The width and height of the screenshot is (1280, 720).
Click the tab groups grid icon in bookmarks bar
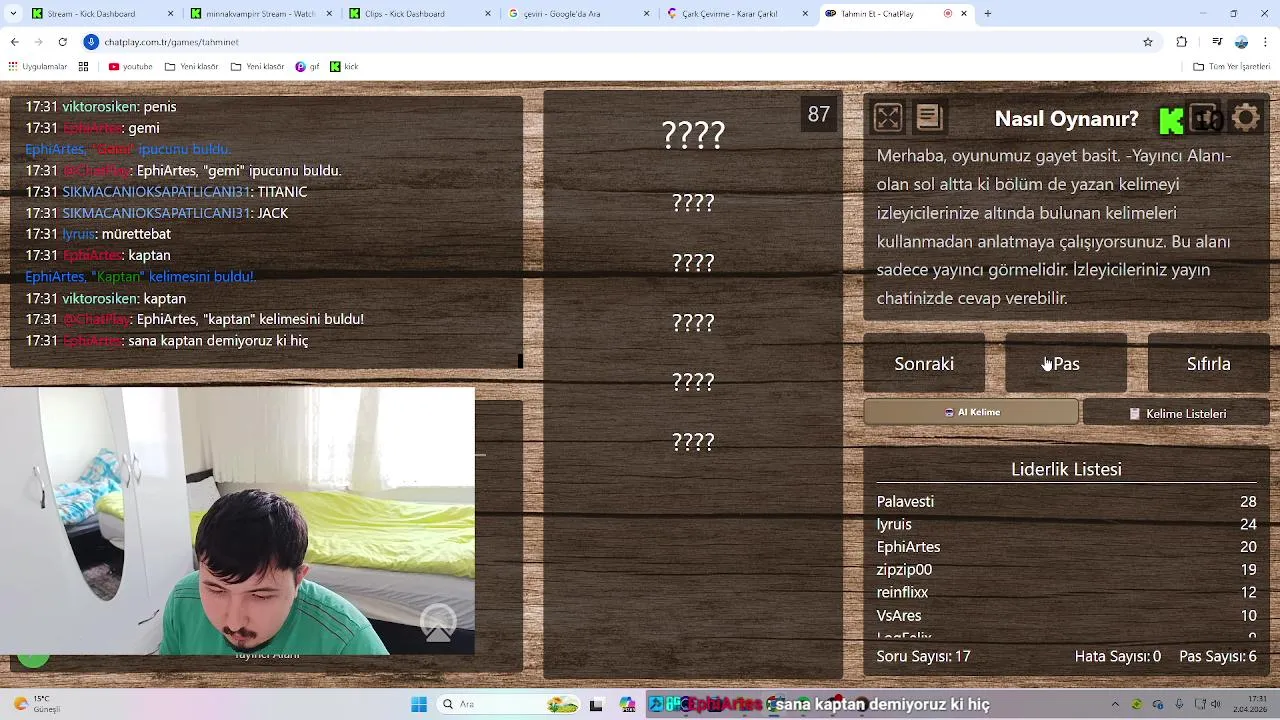coord(84,67)
